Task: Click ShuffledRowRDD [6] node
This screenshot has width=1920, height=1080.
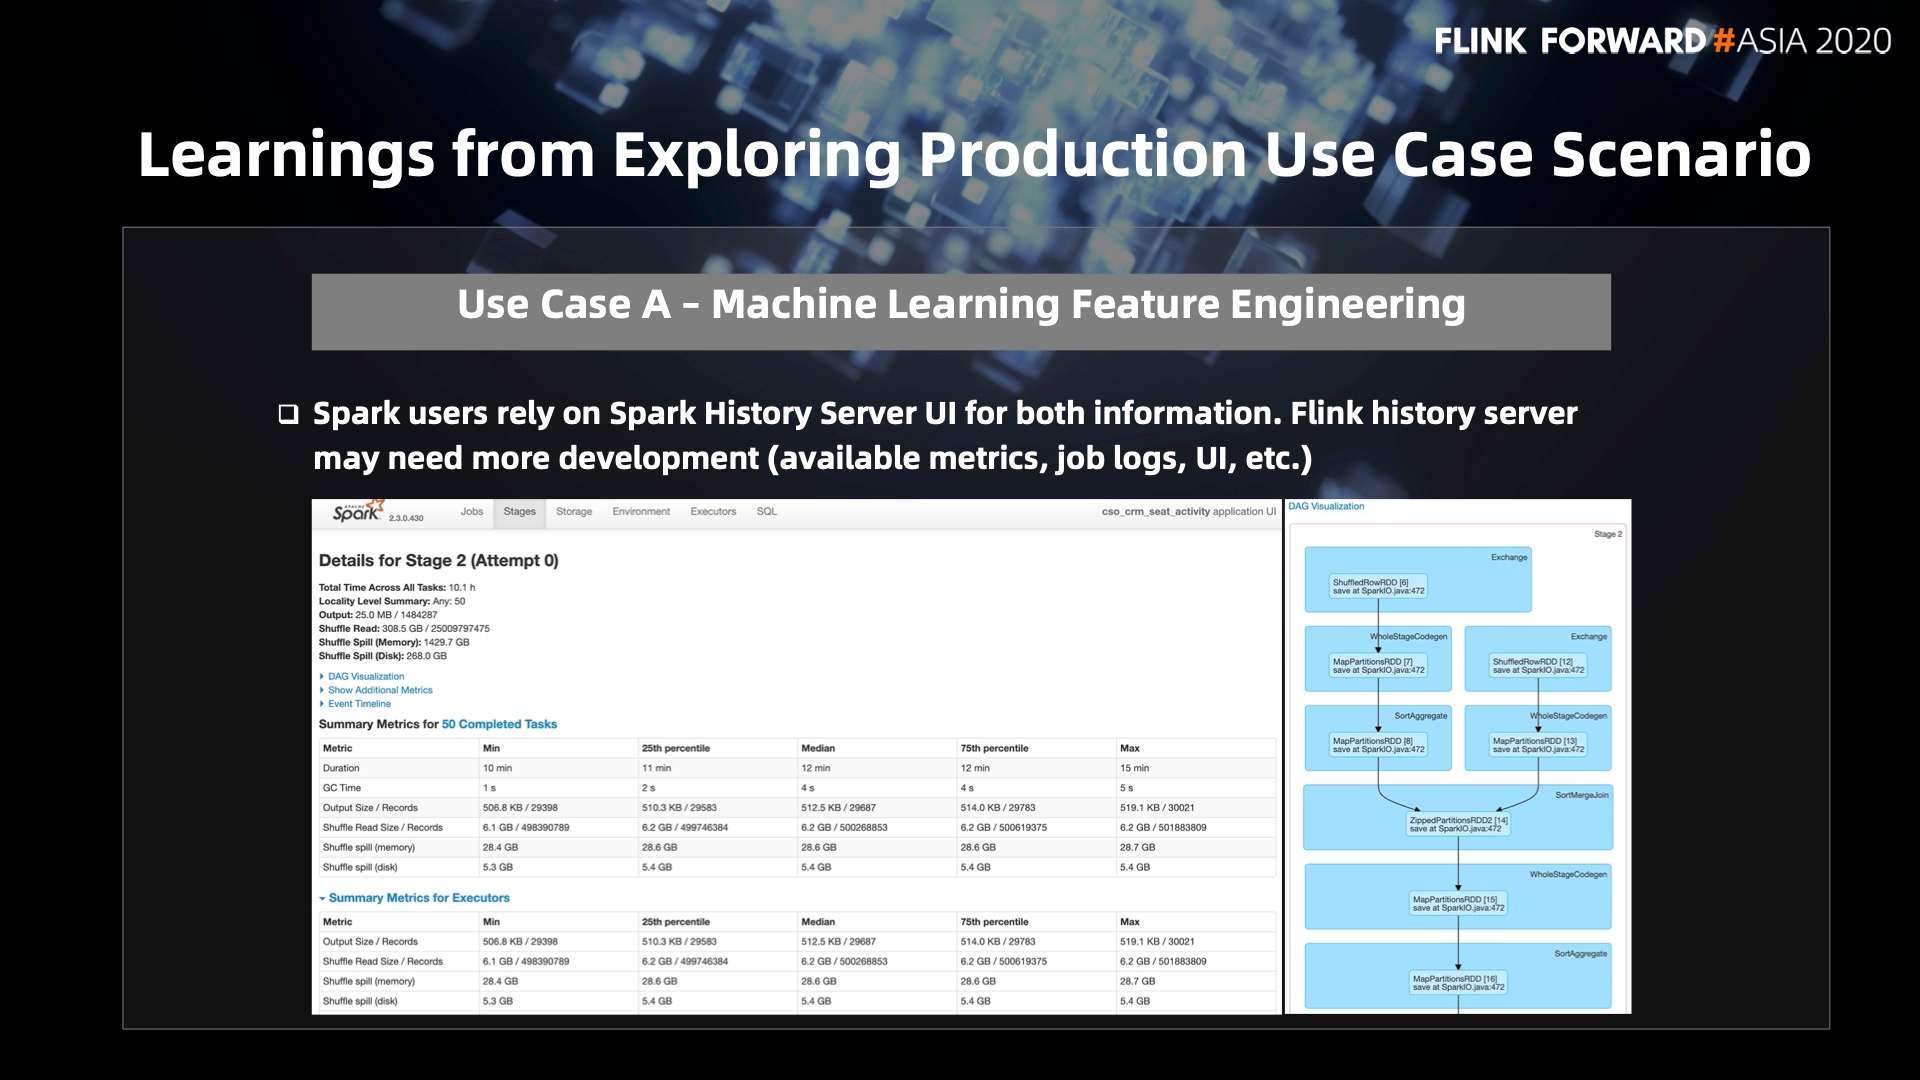Action: point(1378,587)
